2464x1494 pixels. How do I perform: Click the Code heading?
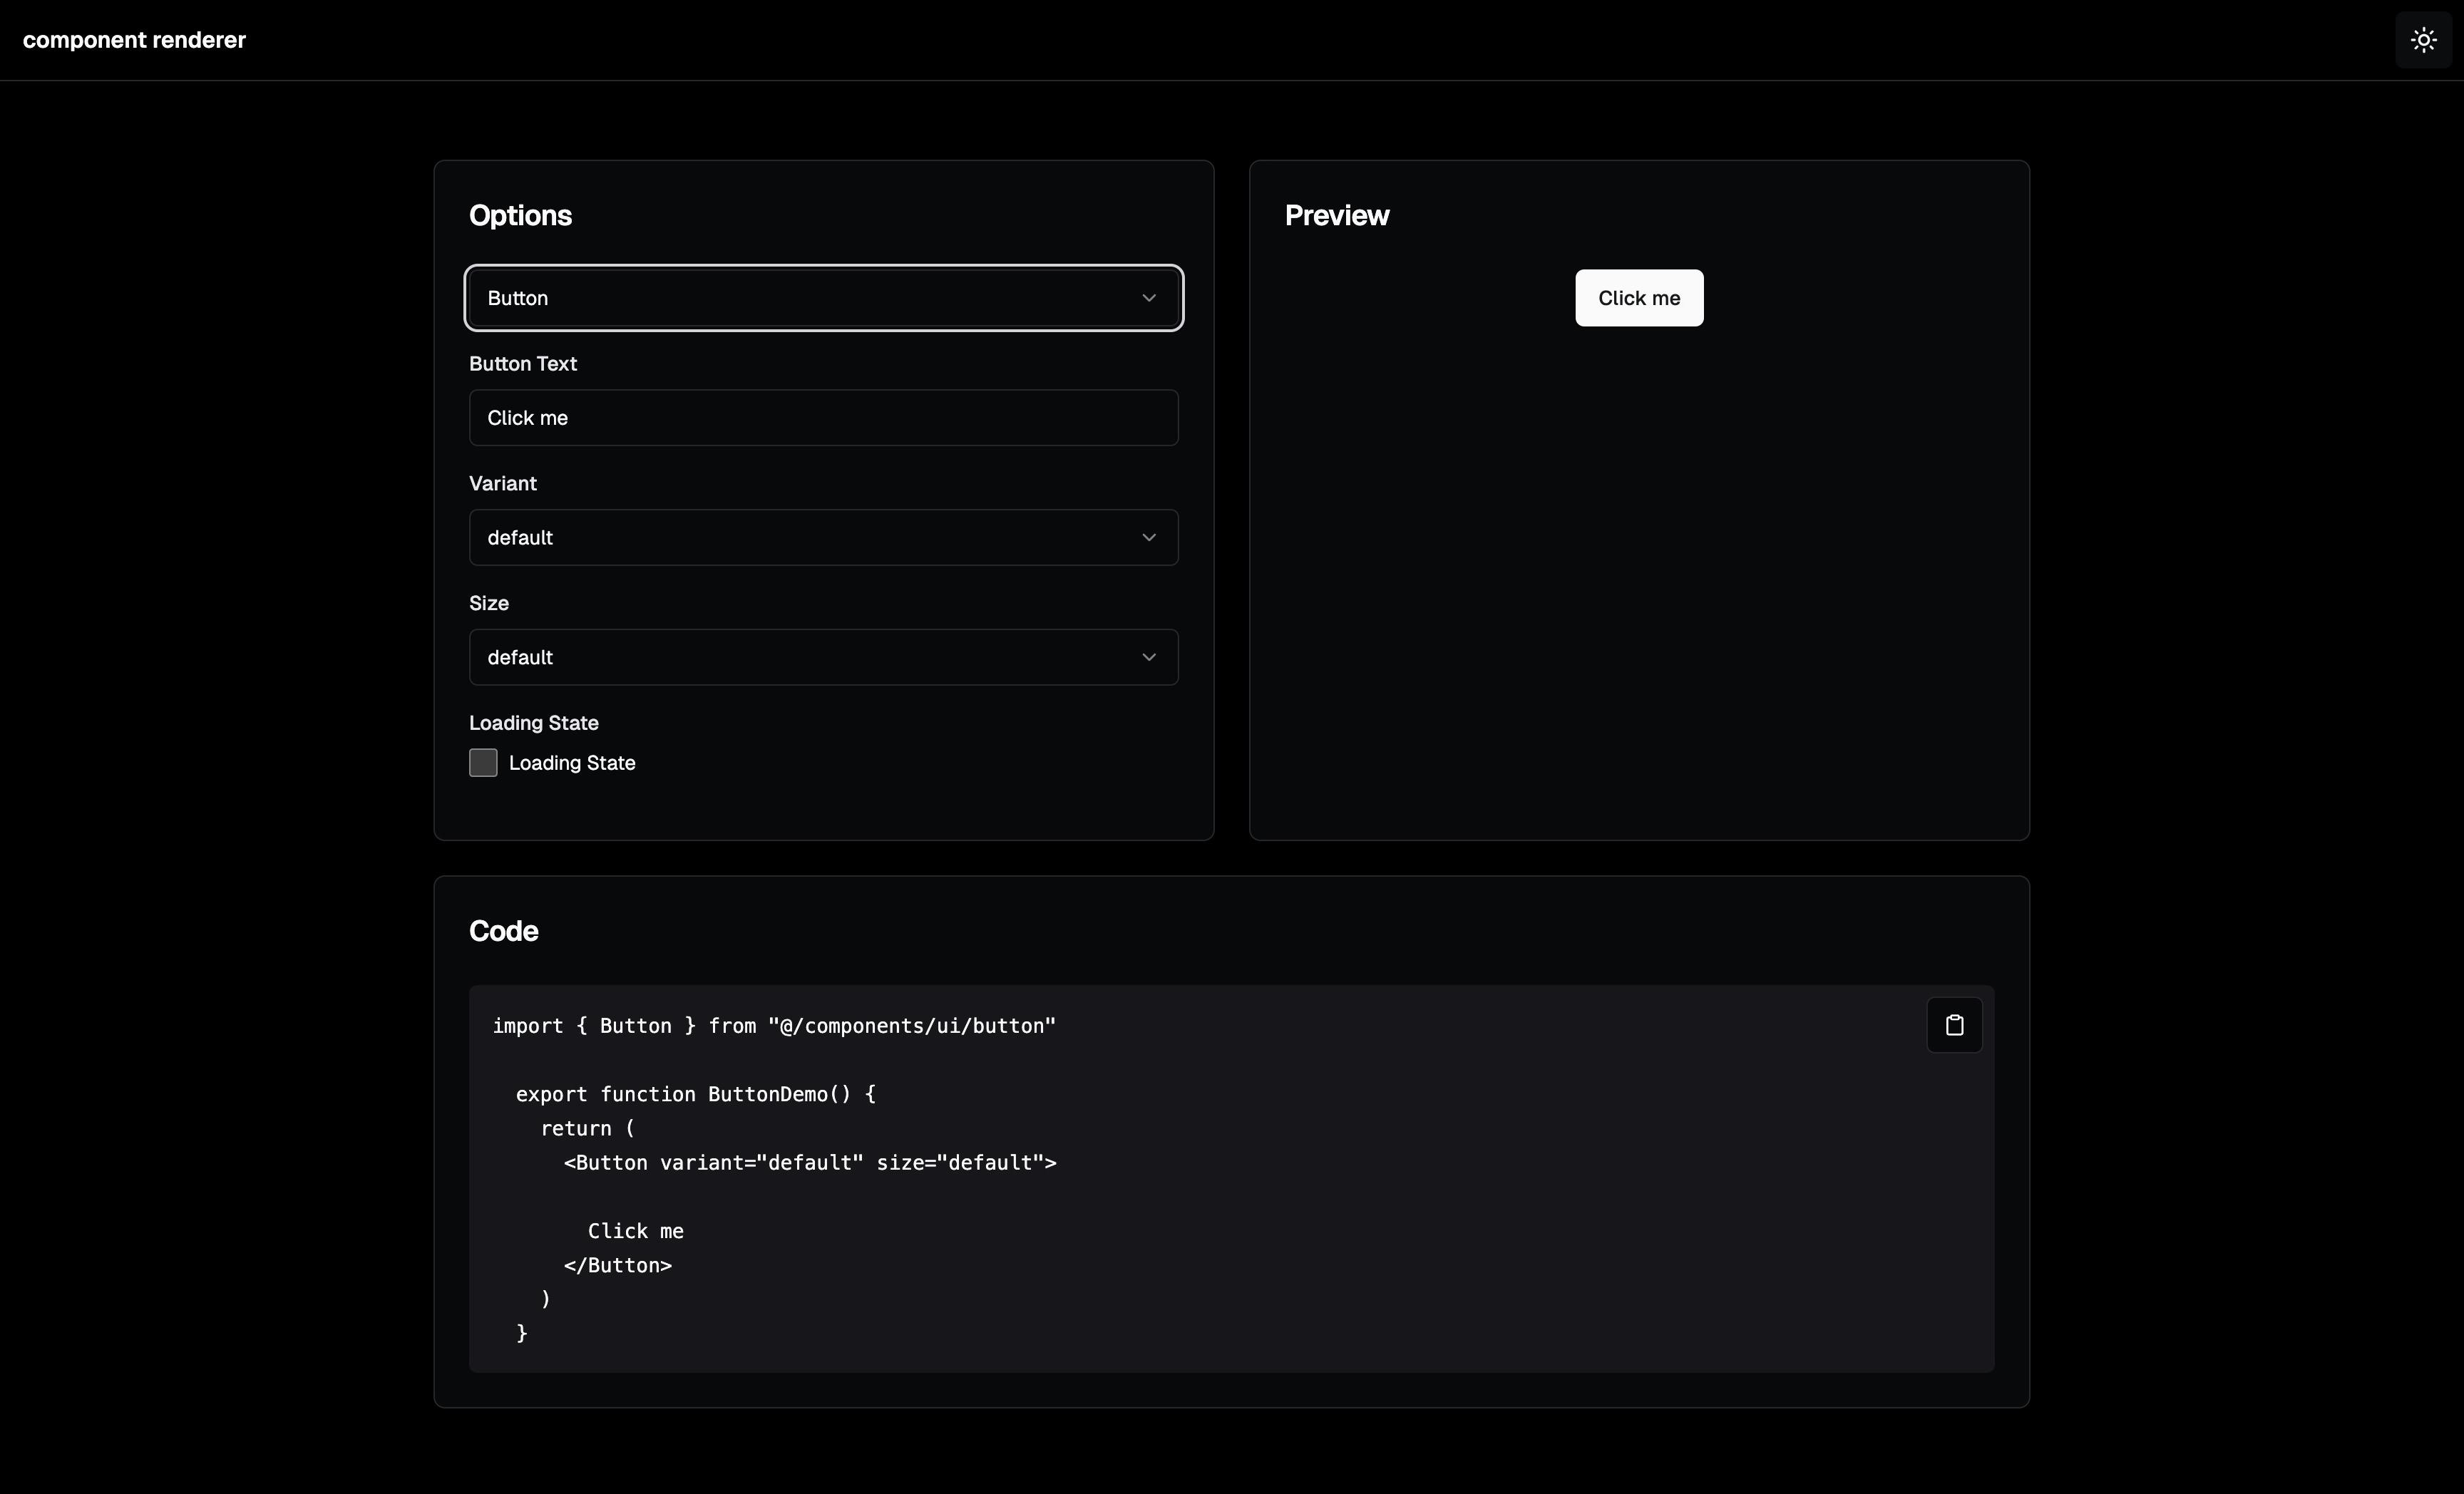(x=503, y=931)
